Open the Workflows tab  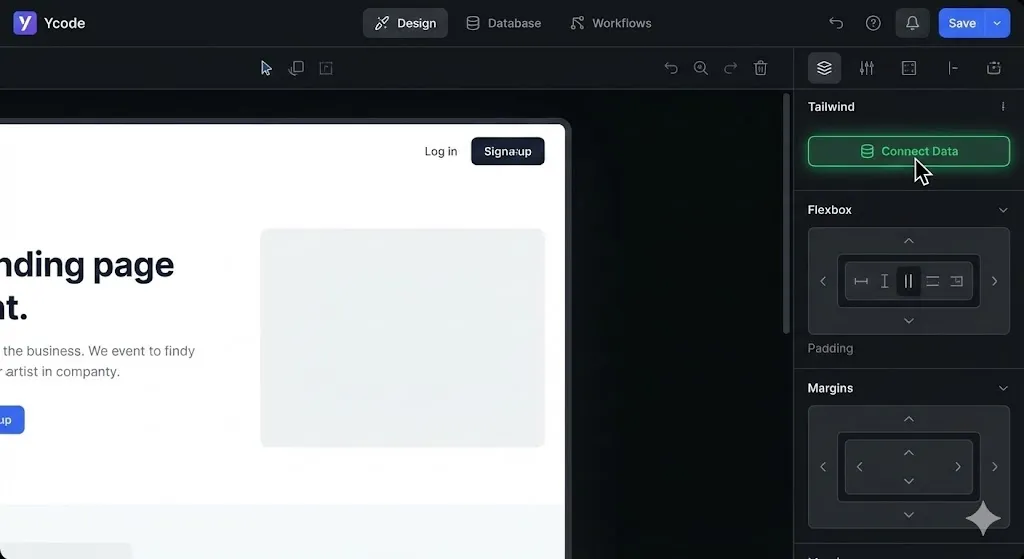(x=611, y=23)
